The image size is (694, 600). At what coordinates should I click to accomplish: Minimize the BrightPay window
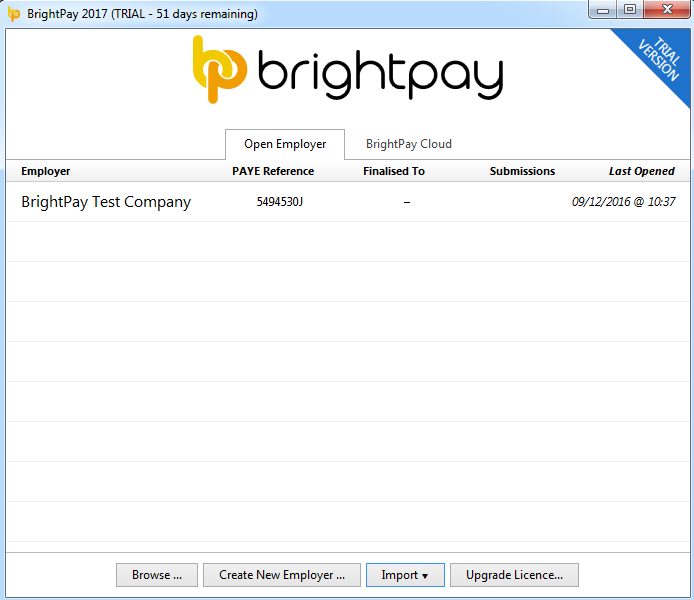click(603, 10)
